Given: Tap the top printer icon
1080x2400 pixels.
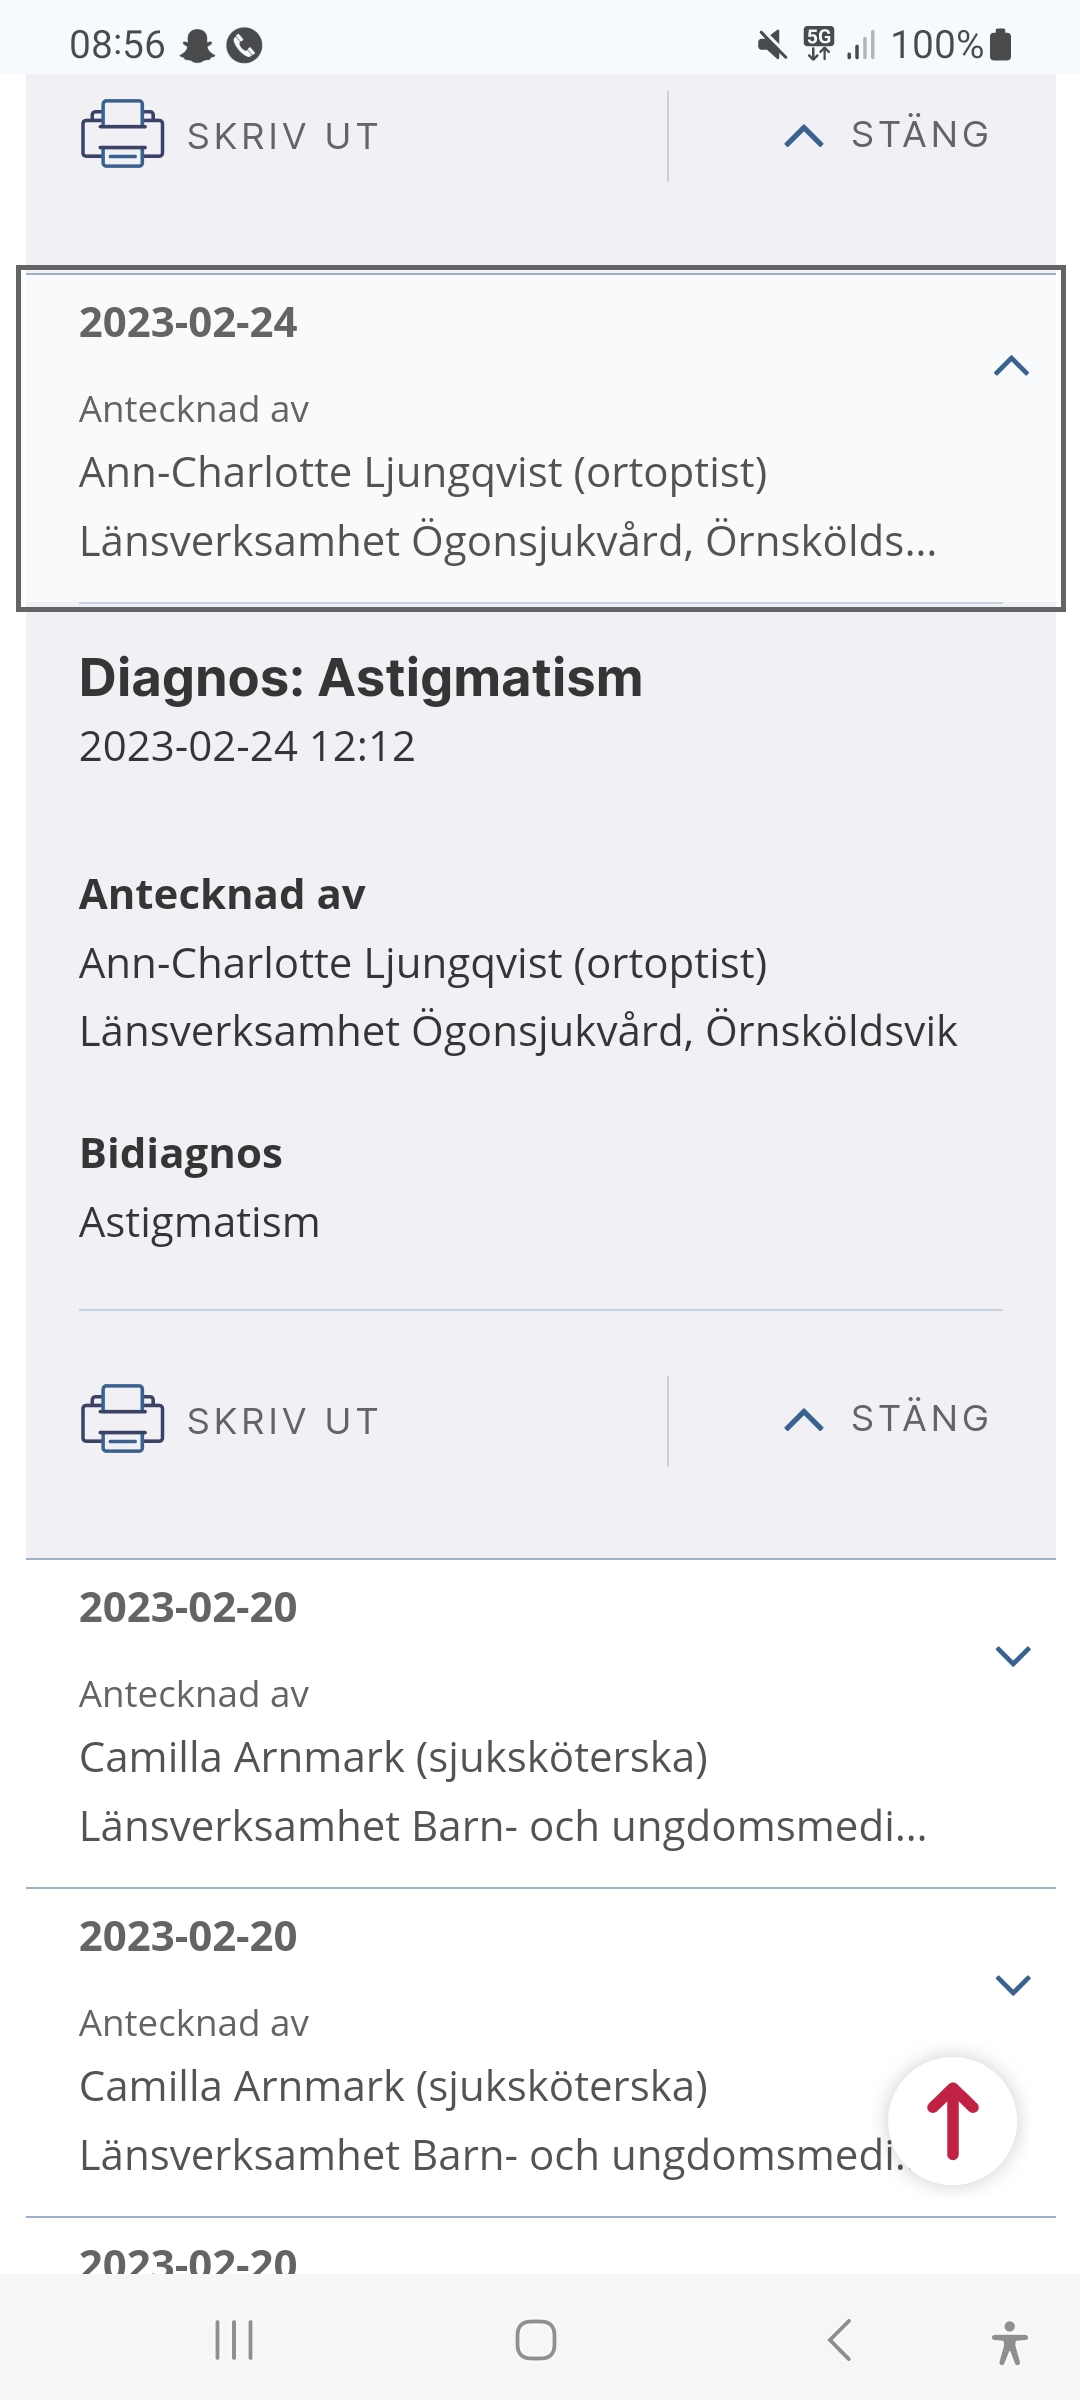Looking at the screenshot, I should pyautogui.click(x=122, y=134).
